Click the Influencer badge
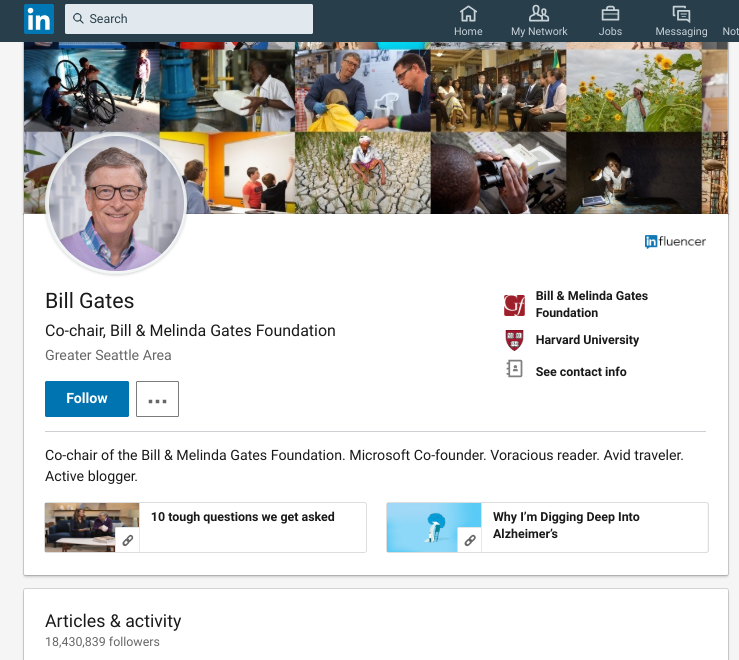The height and width of the screenshot is (660, 739). (675, 242)
